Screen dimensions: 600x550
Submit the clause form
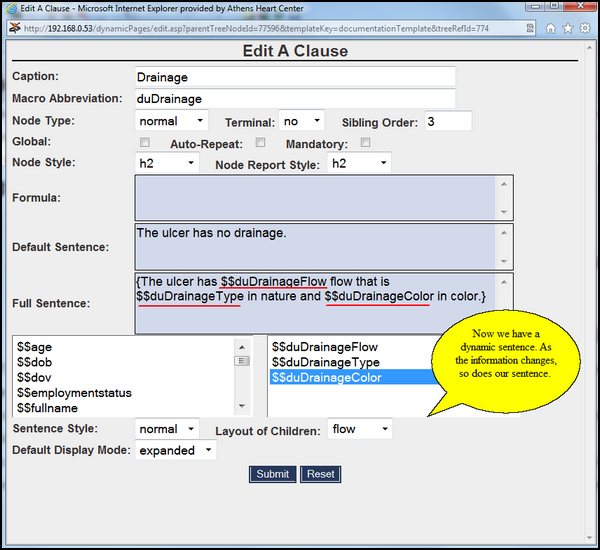(272, 474)
